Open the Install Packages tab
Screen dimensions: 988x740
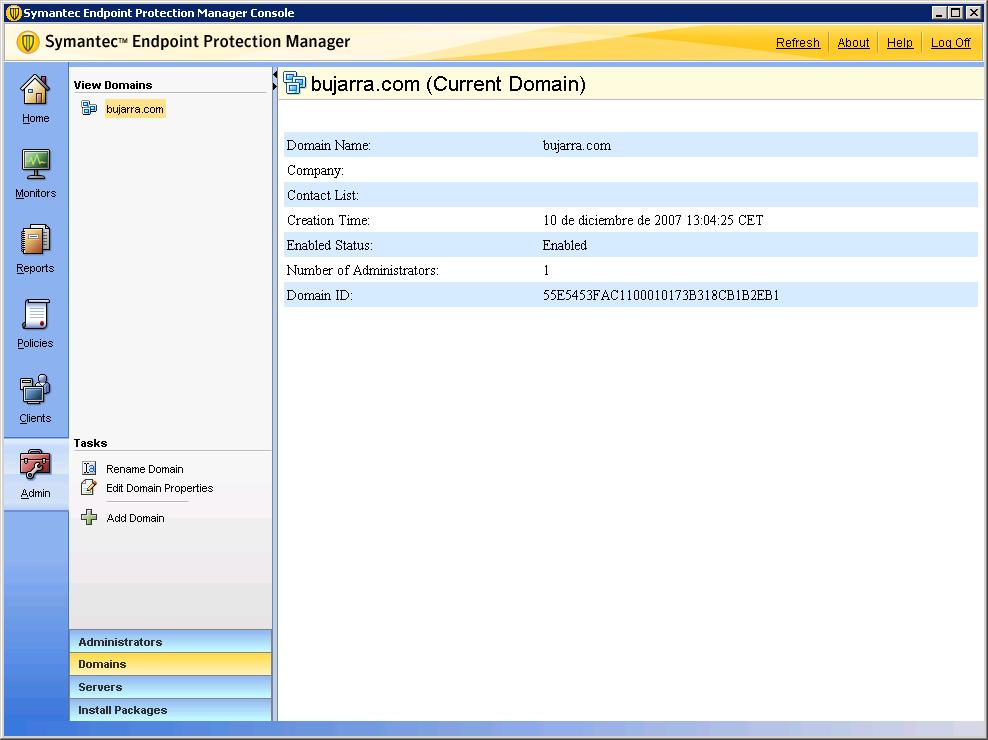click(x=170, y=710)
